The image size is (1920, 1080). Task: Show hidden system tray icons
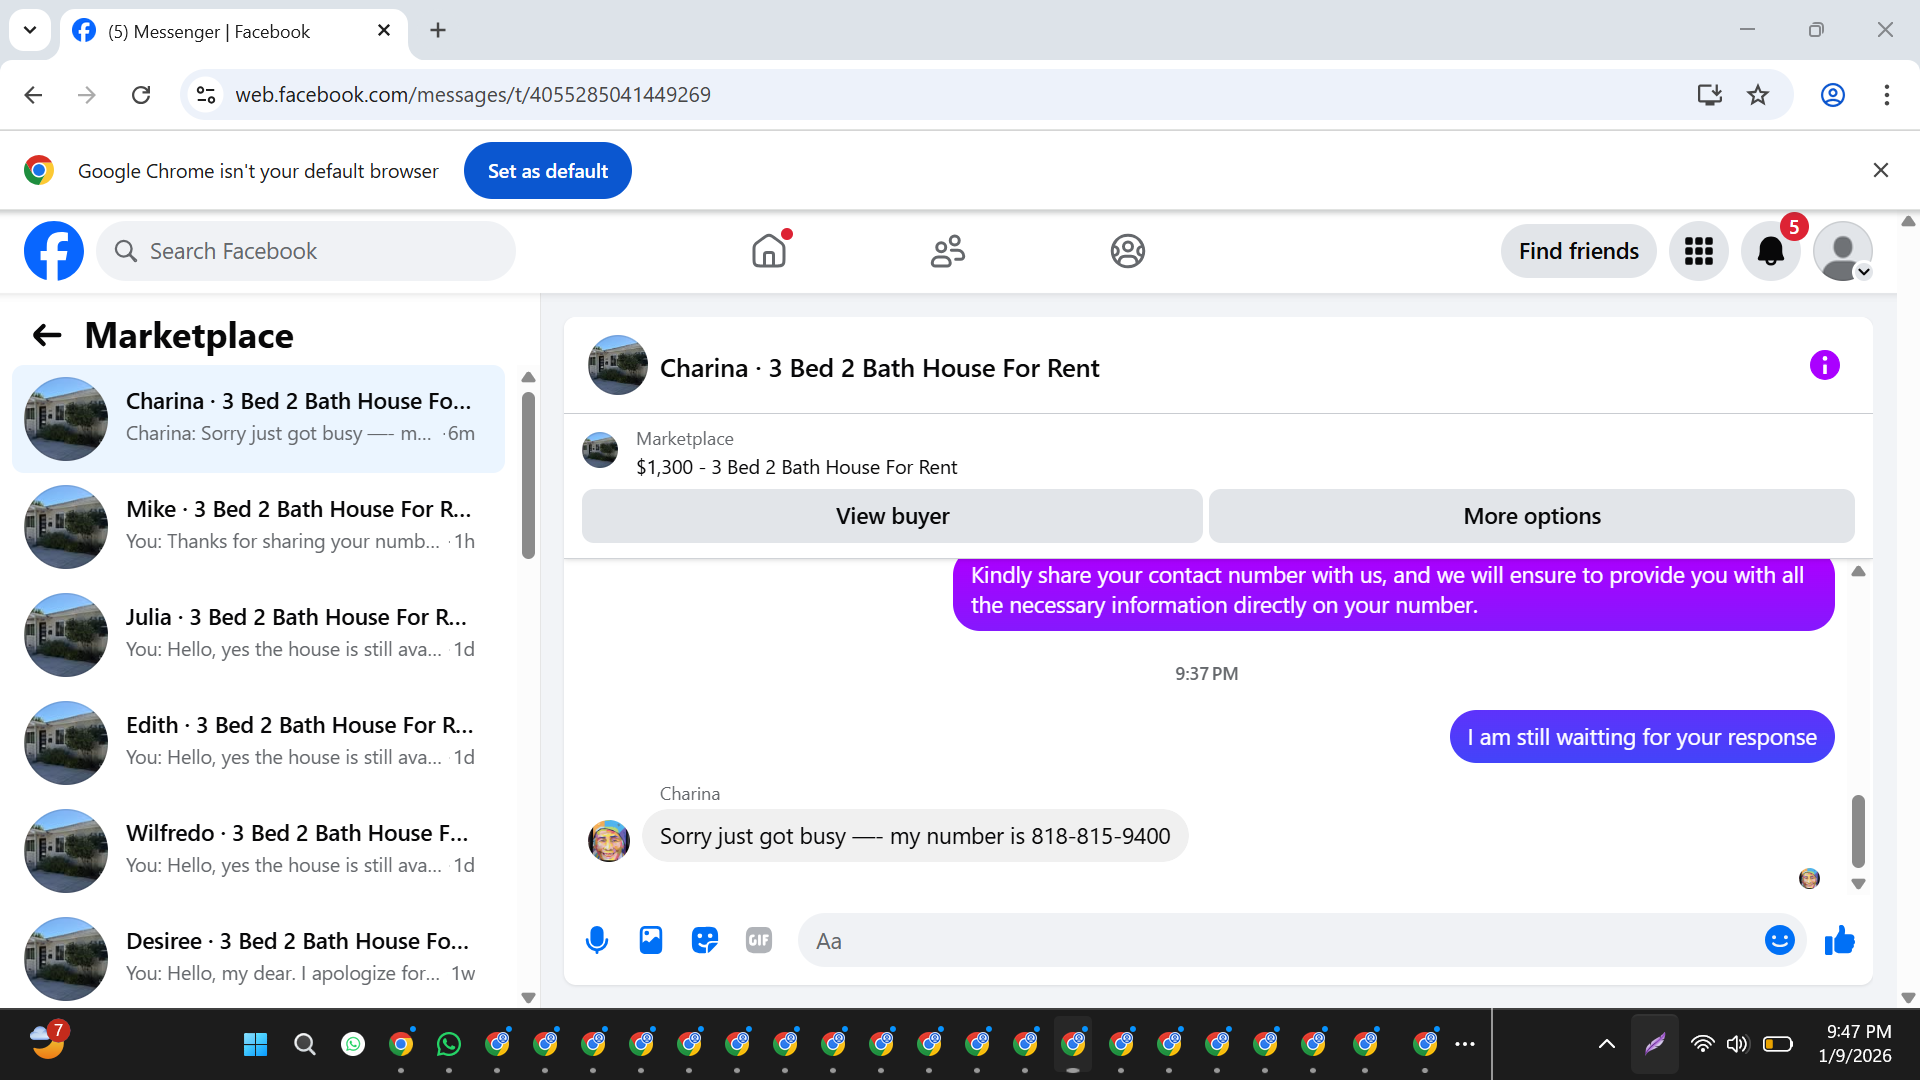[1606, 1044]
